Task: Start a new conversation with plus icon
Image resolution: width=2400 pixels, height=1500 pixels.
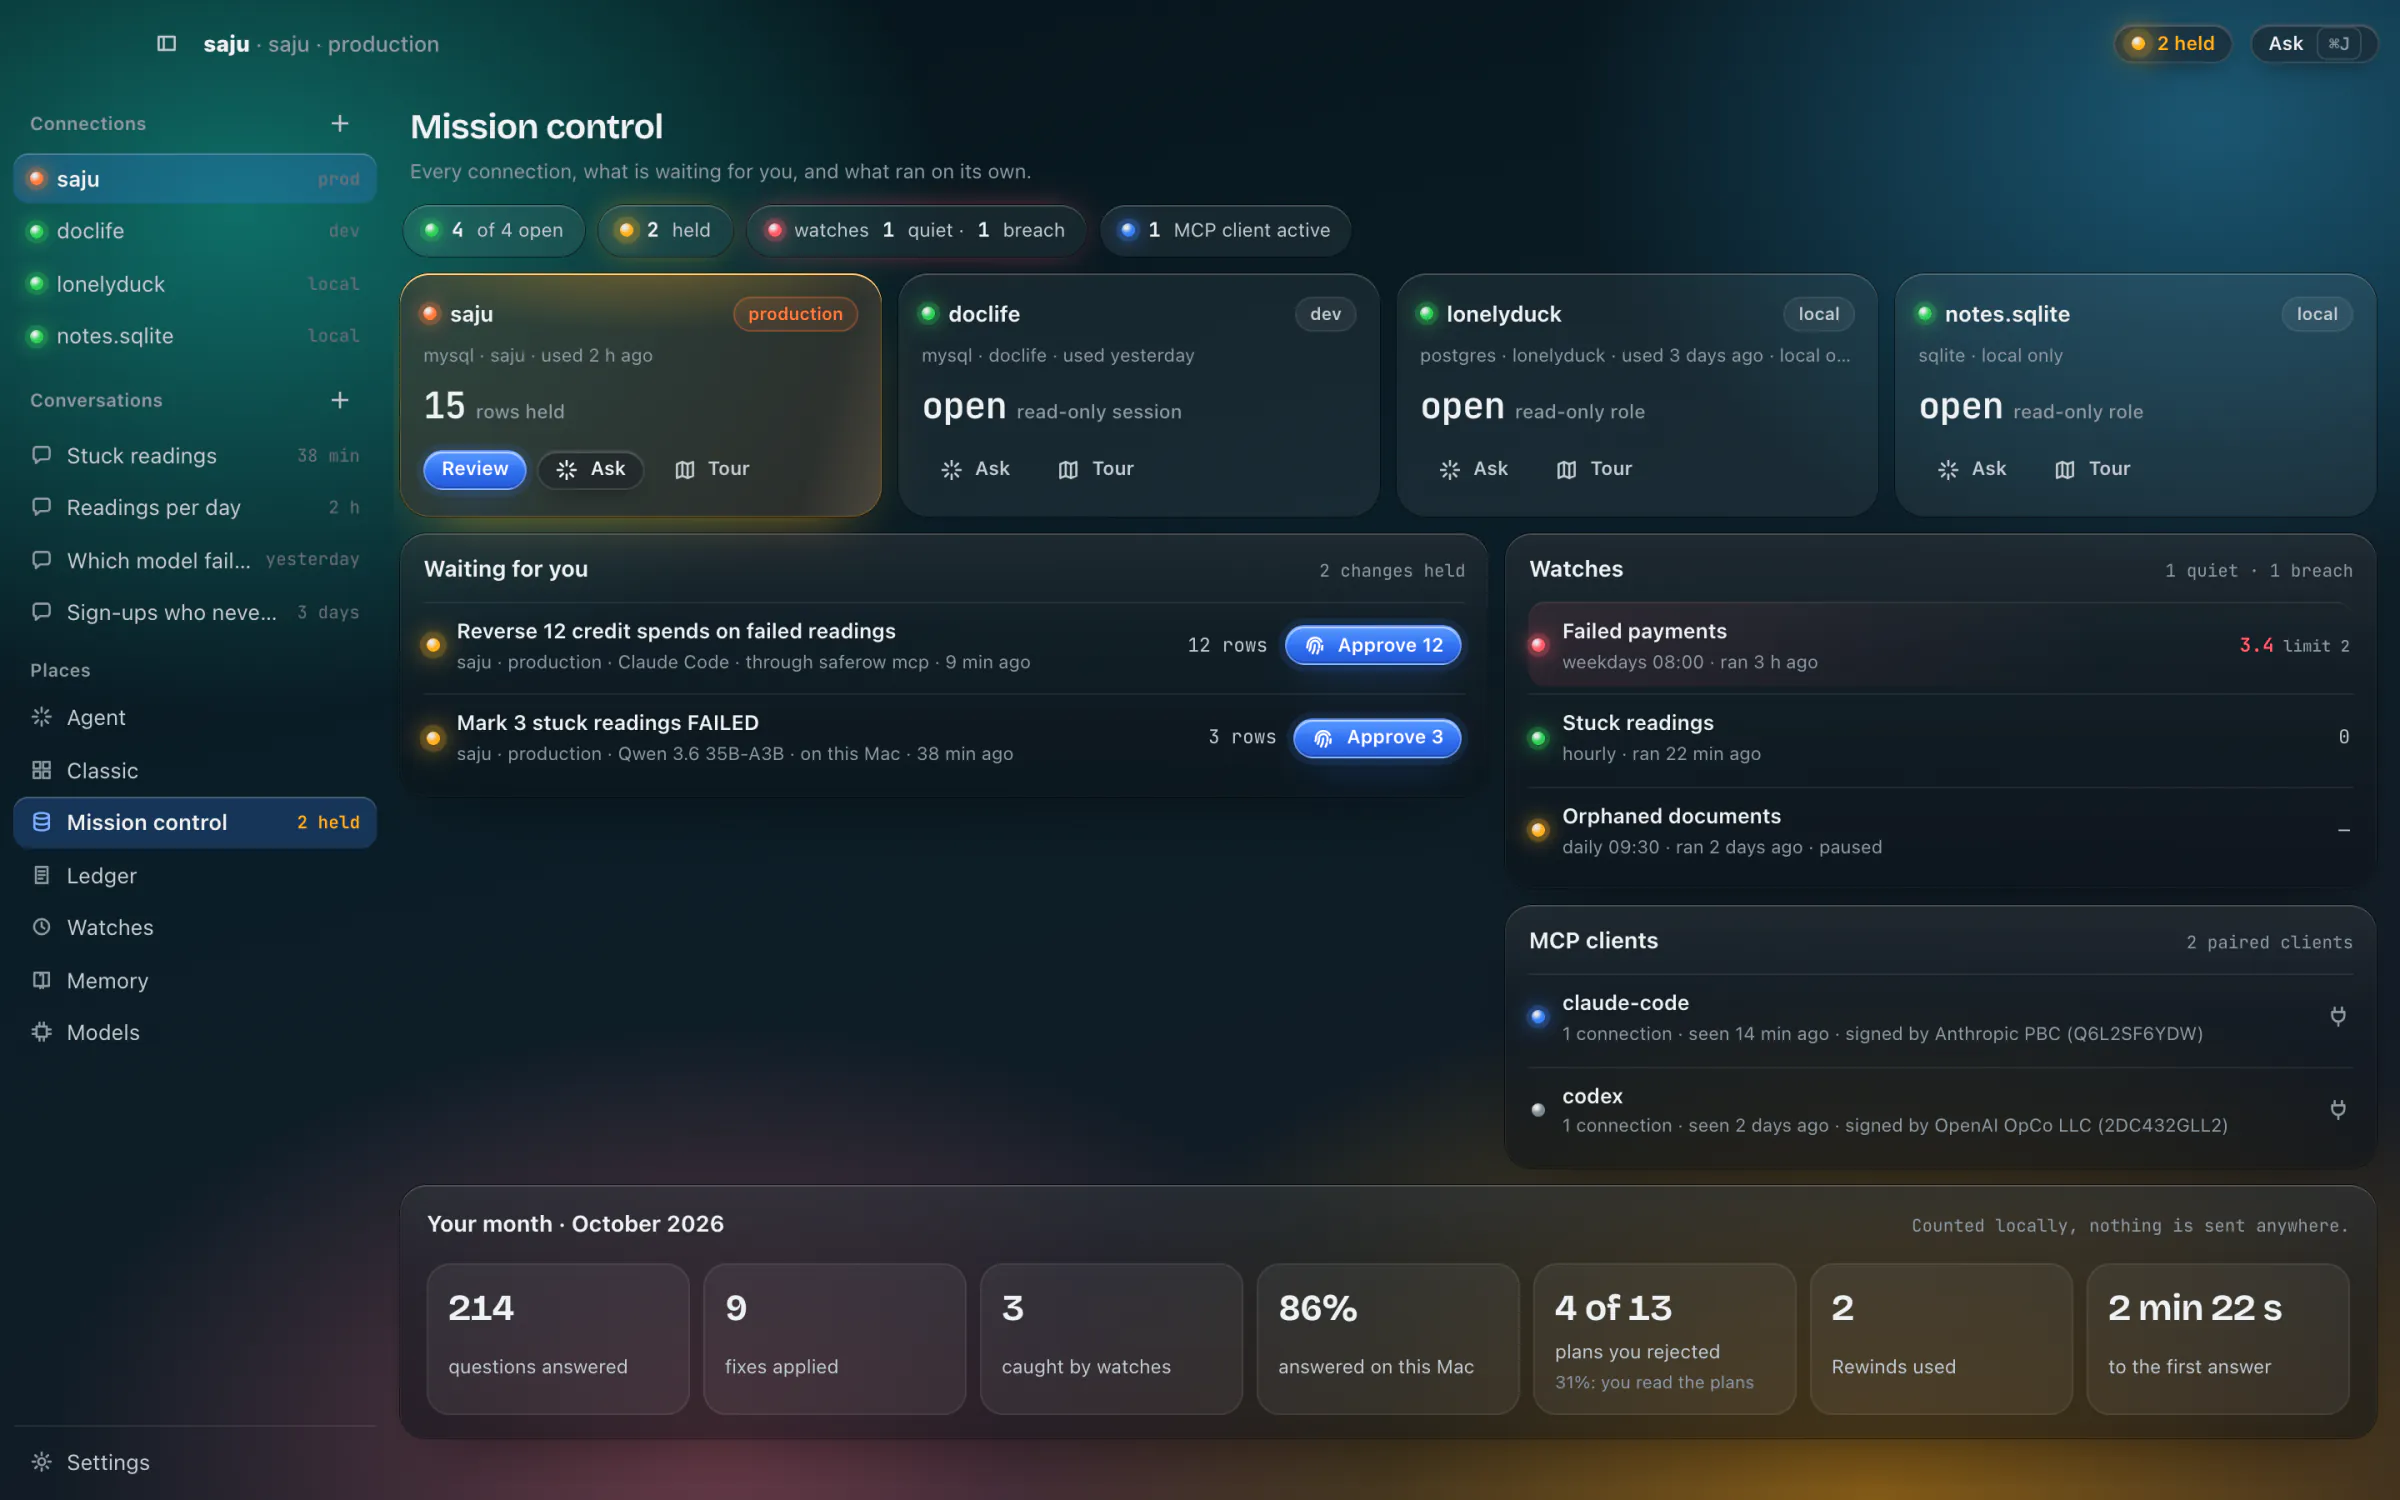Action: coord(340,400)
